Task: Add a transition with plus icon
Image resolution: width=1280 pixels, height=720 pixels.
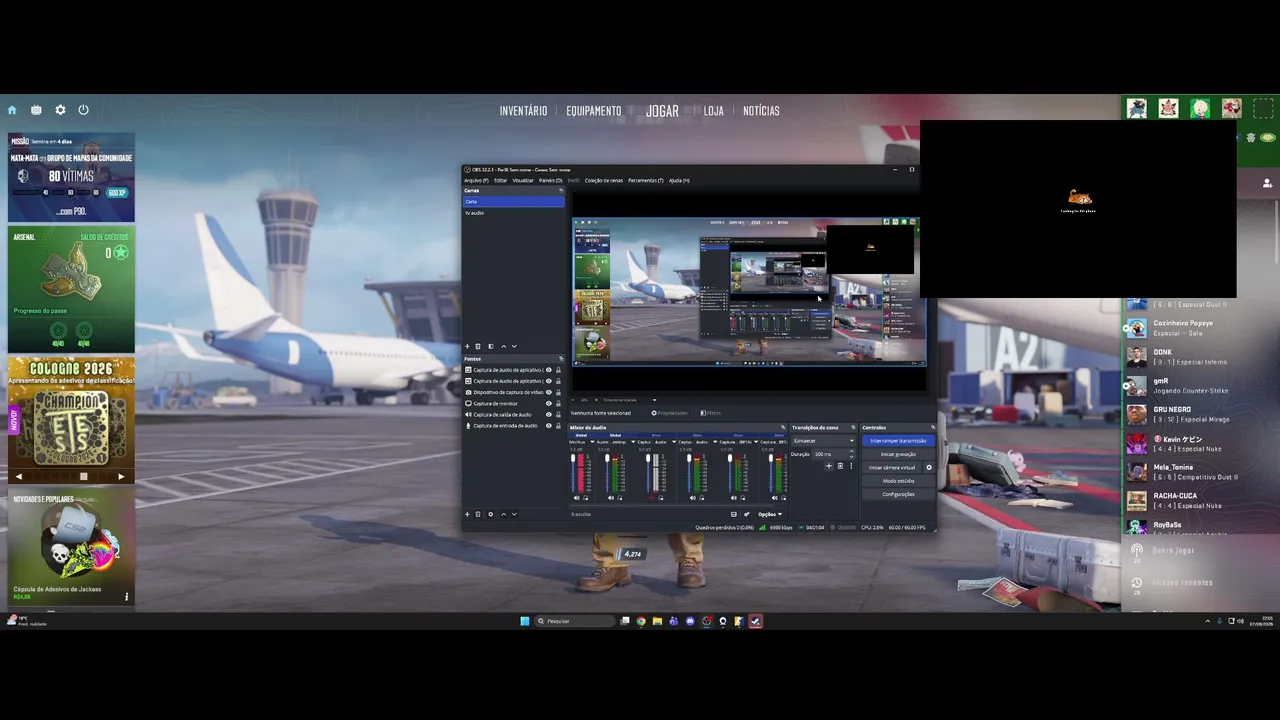Action: click(x=829, y=466)
